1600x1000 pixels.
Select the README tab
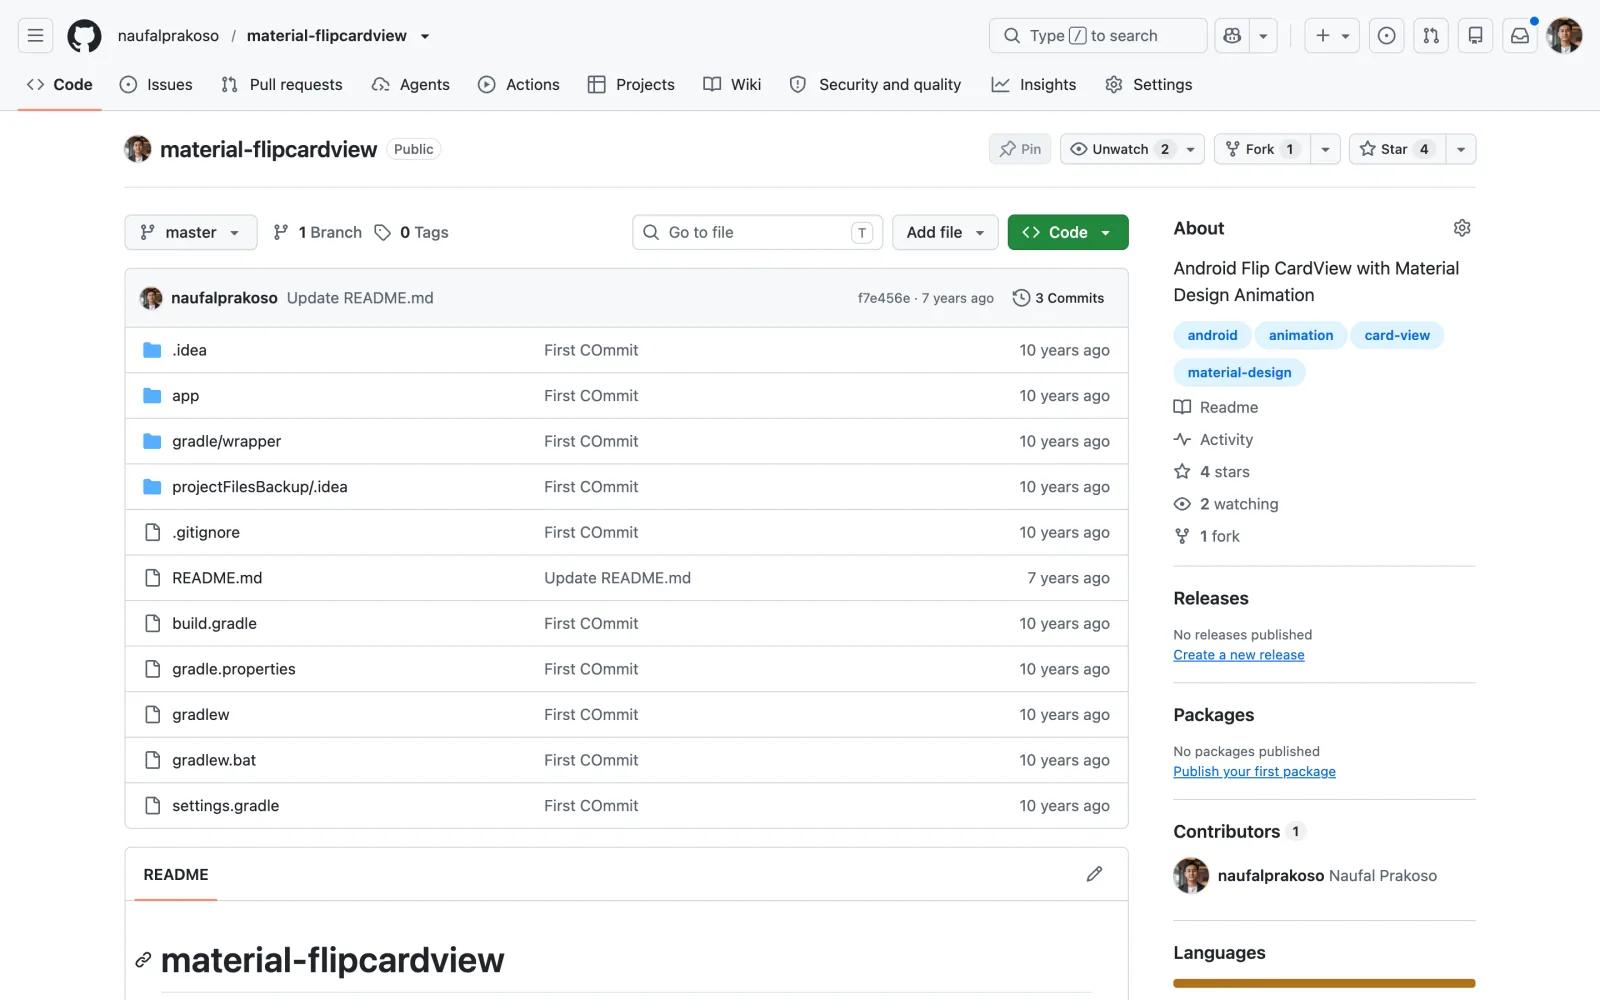click(176, 875)
